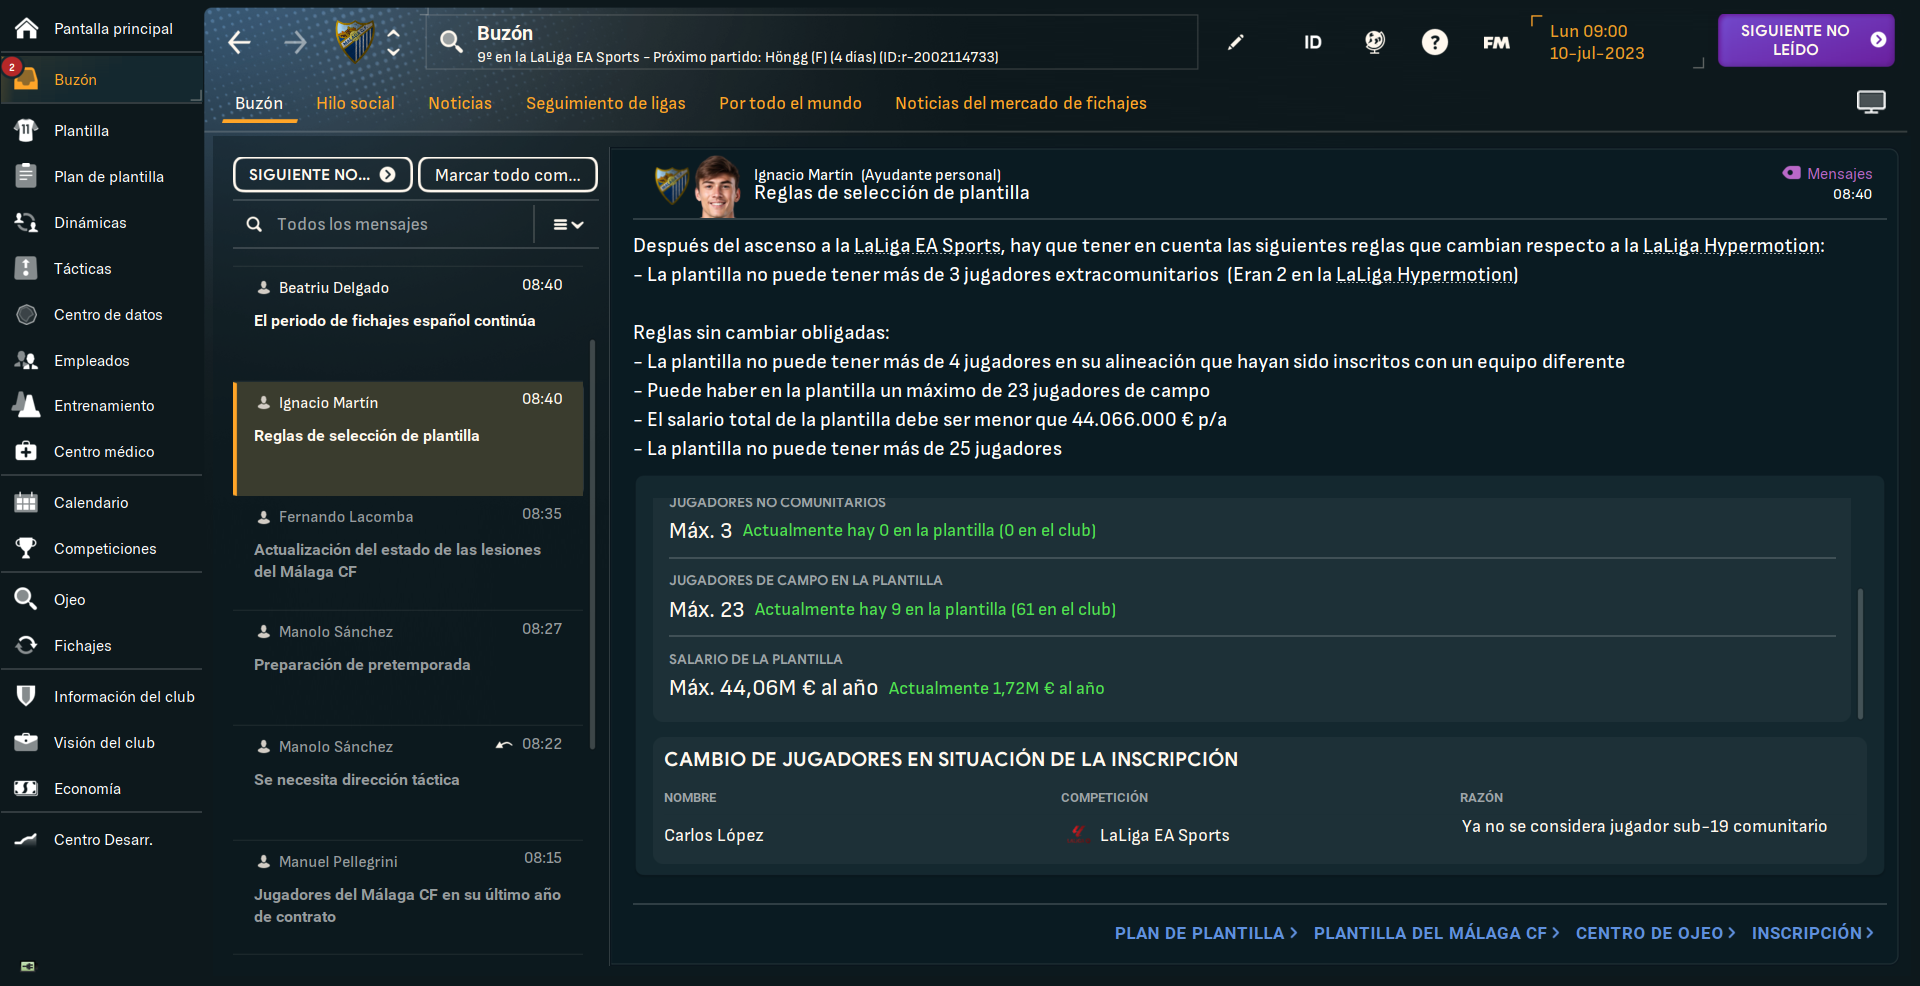This screenshot has width=1920, height=986.
Task: Open the help question mark icon
Action: (x=1435, y=42)
